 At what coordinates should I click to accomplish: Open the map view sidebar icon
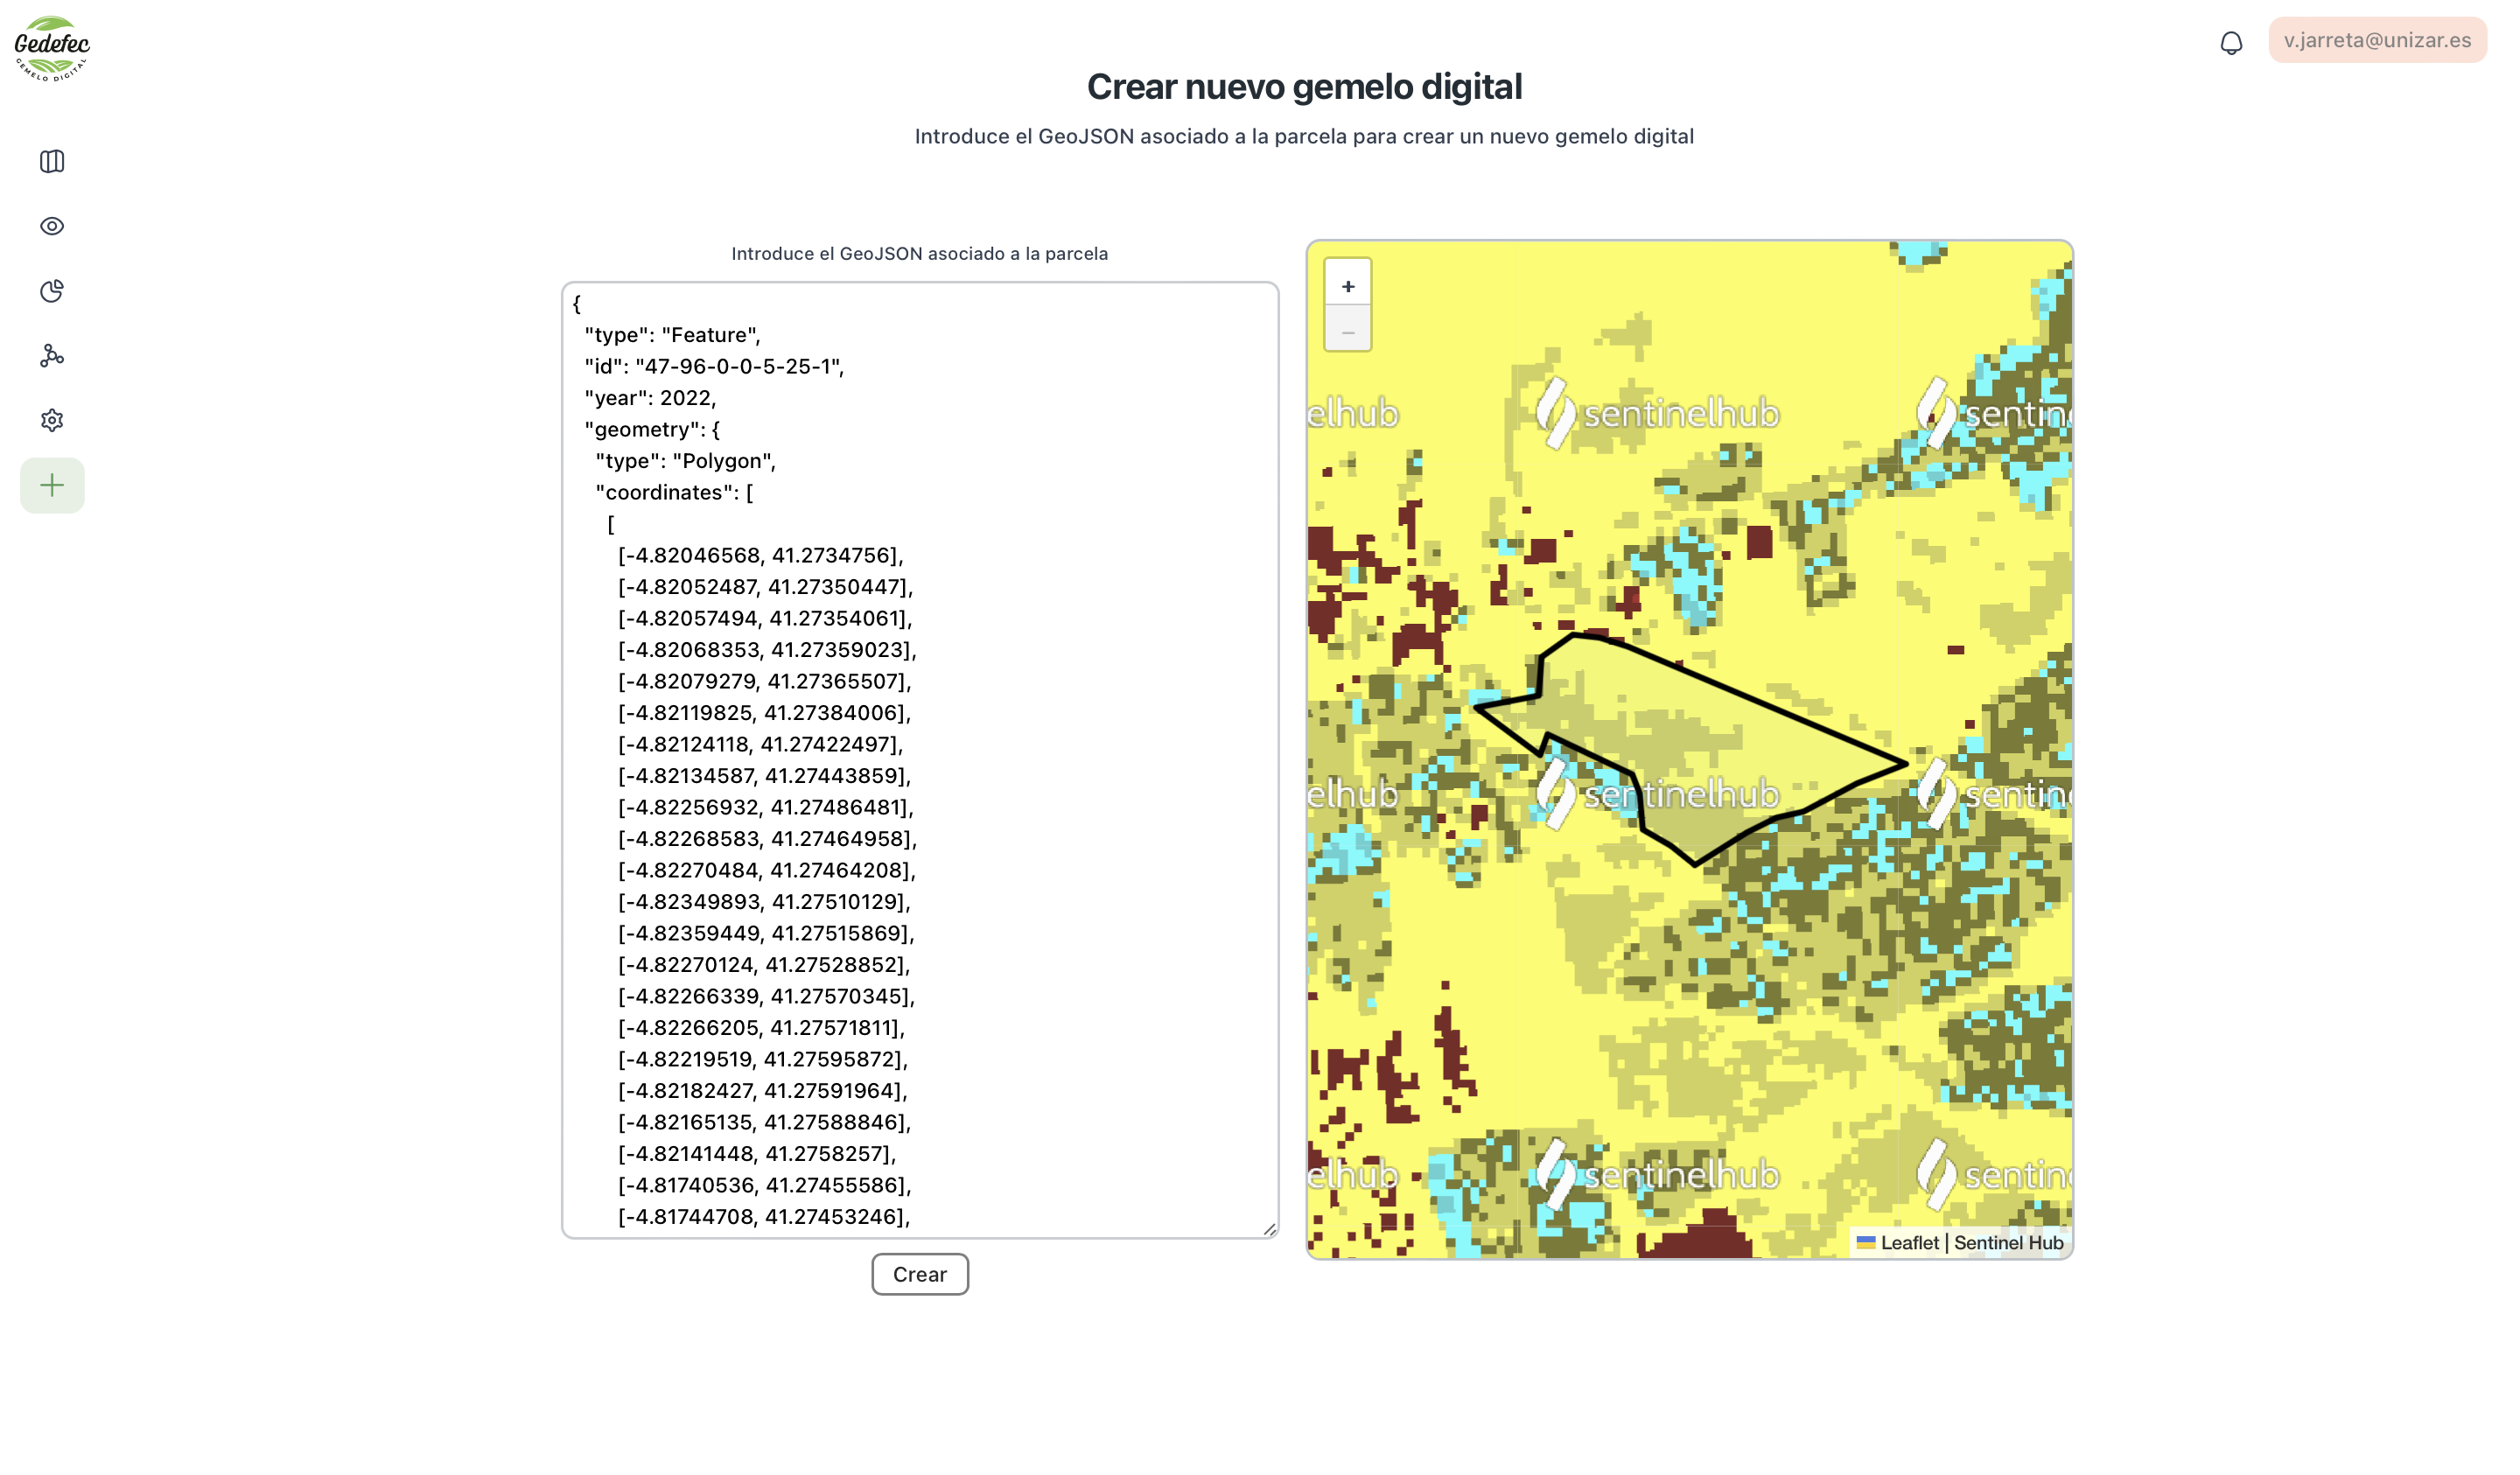(52, 162)
